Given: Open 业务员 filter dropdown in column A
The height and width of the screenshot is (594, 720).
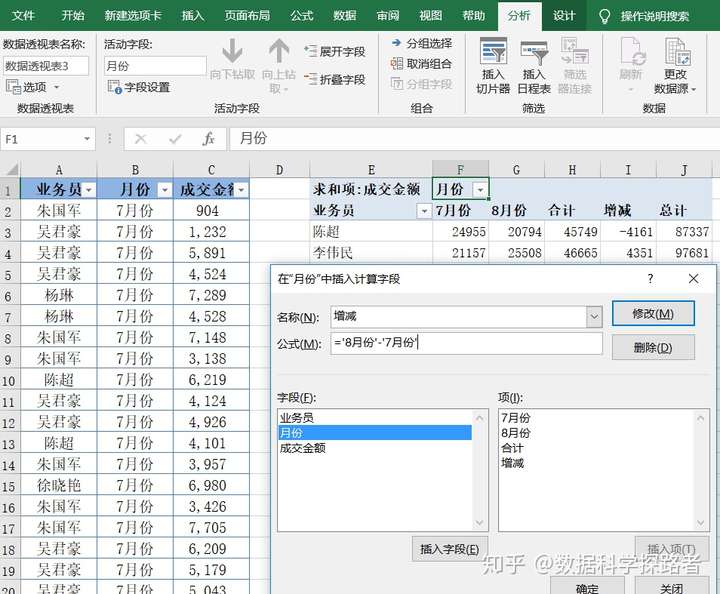Looking at the screenshot, I should (89, 190).
